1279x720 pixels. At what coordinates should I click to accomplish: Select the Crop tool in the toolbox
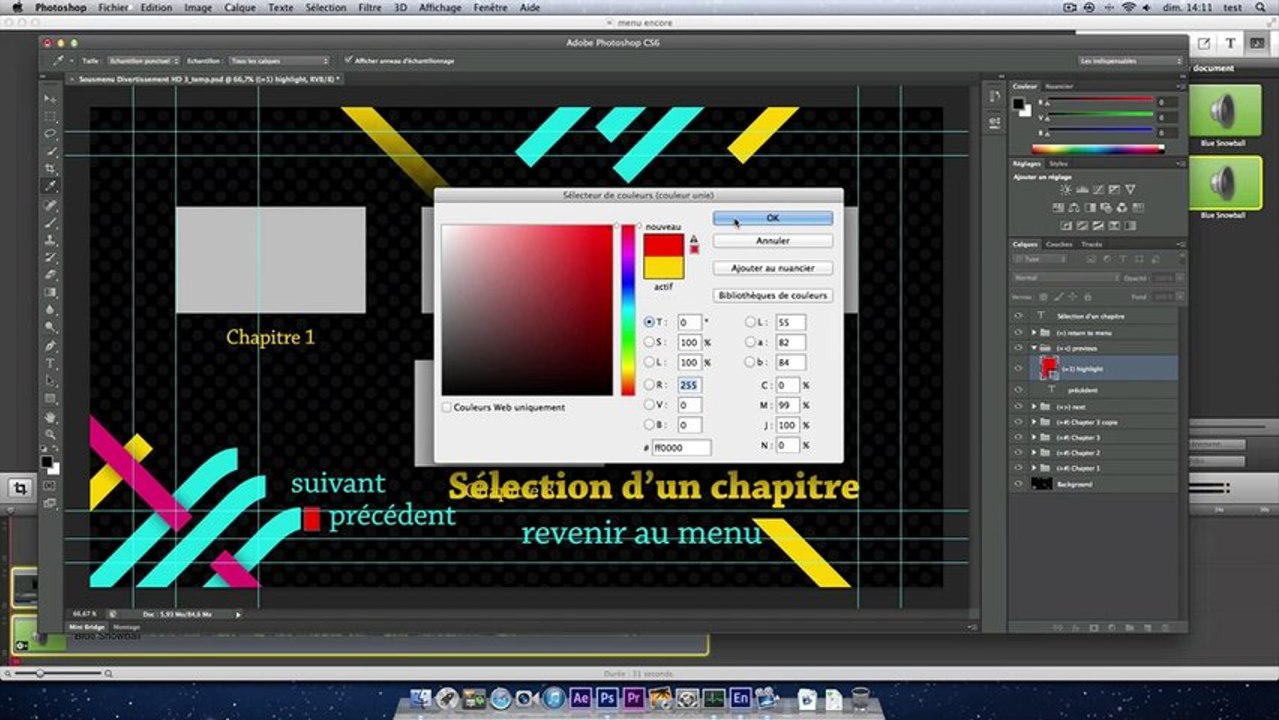pos(50,169)
